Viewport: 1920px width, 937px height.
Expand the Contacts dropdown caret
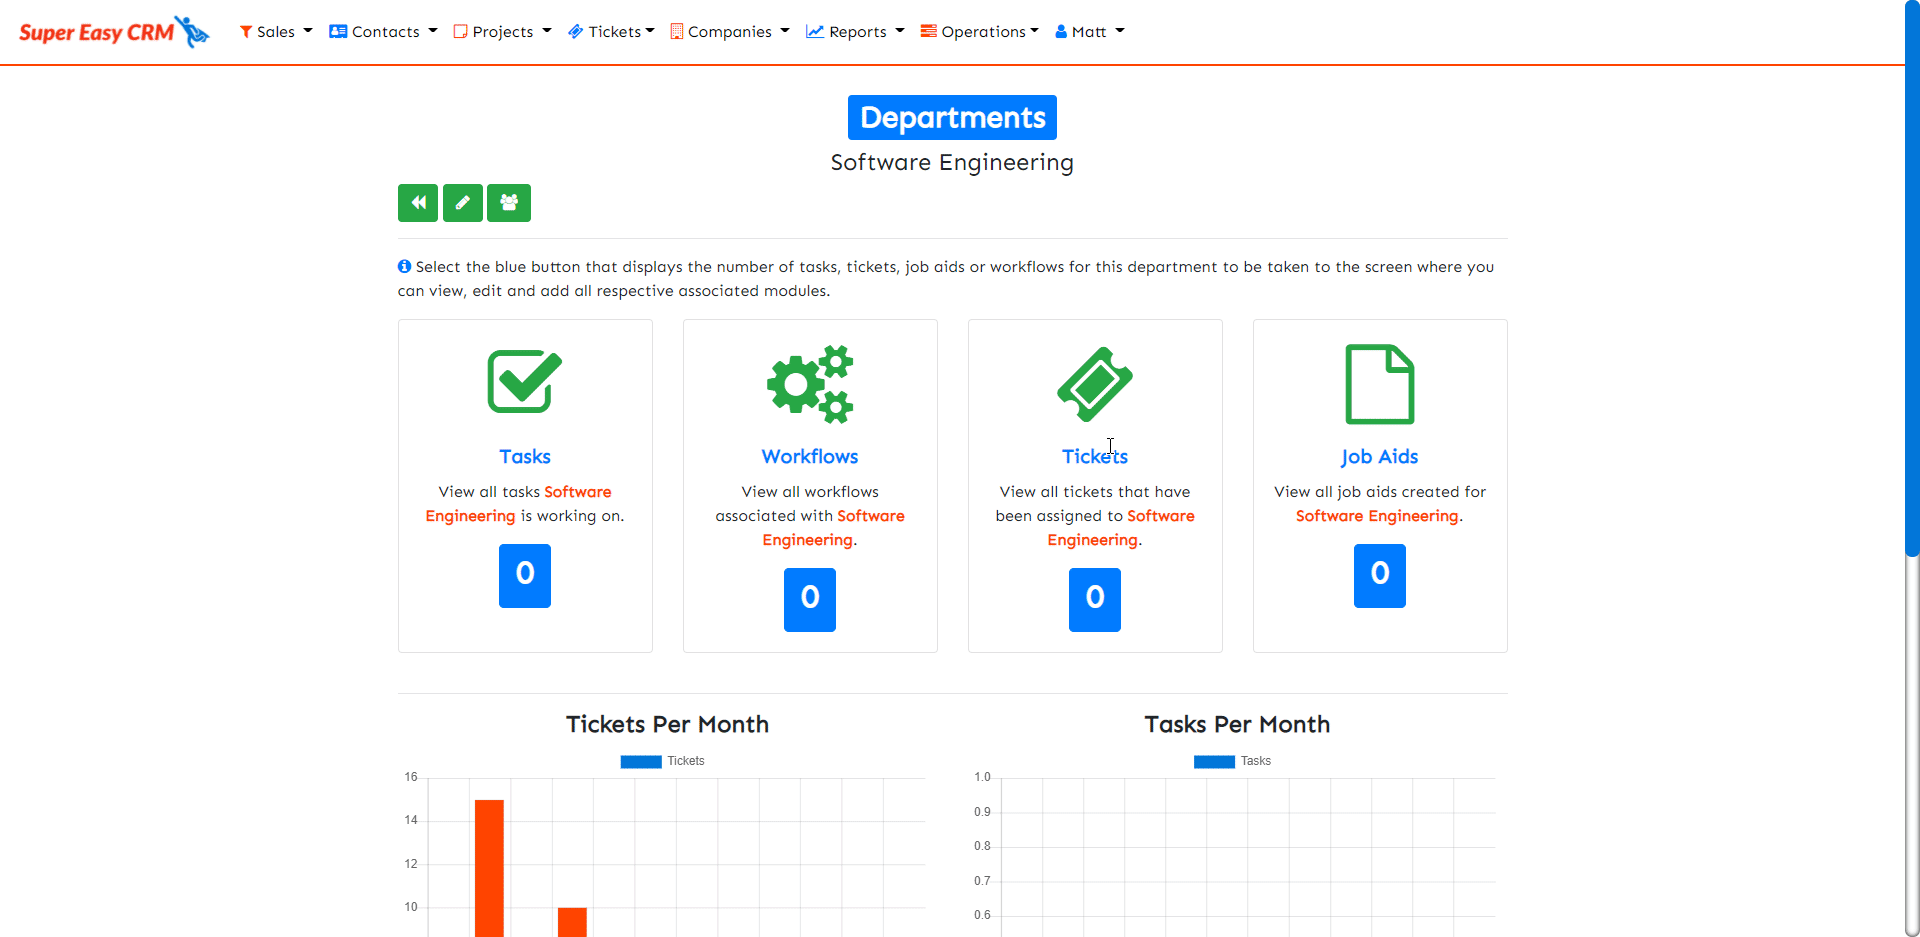coord(433,31)
